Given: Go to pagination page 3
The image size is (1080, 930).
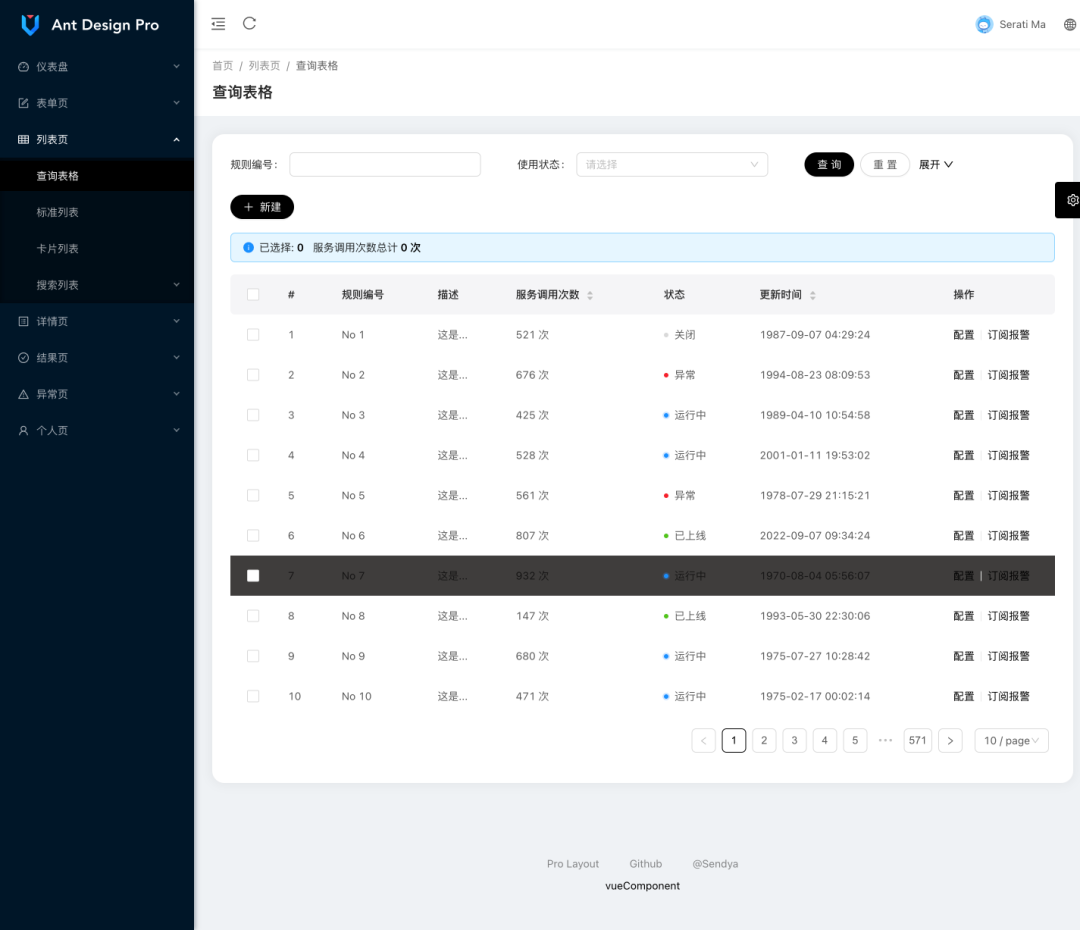Looking at the screenshot, I should tap(794, 741).
